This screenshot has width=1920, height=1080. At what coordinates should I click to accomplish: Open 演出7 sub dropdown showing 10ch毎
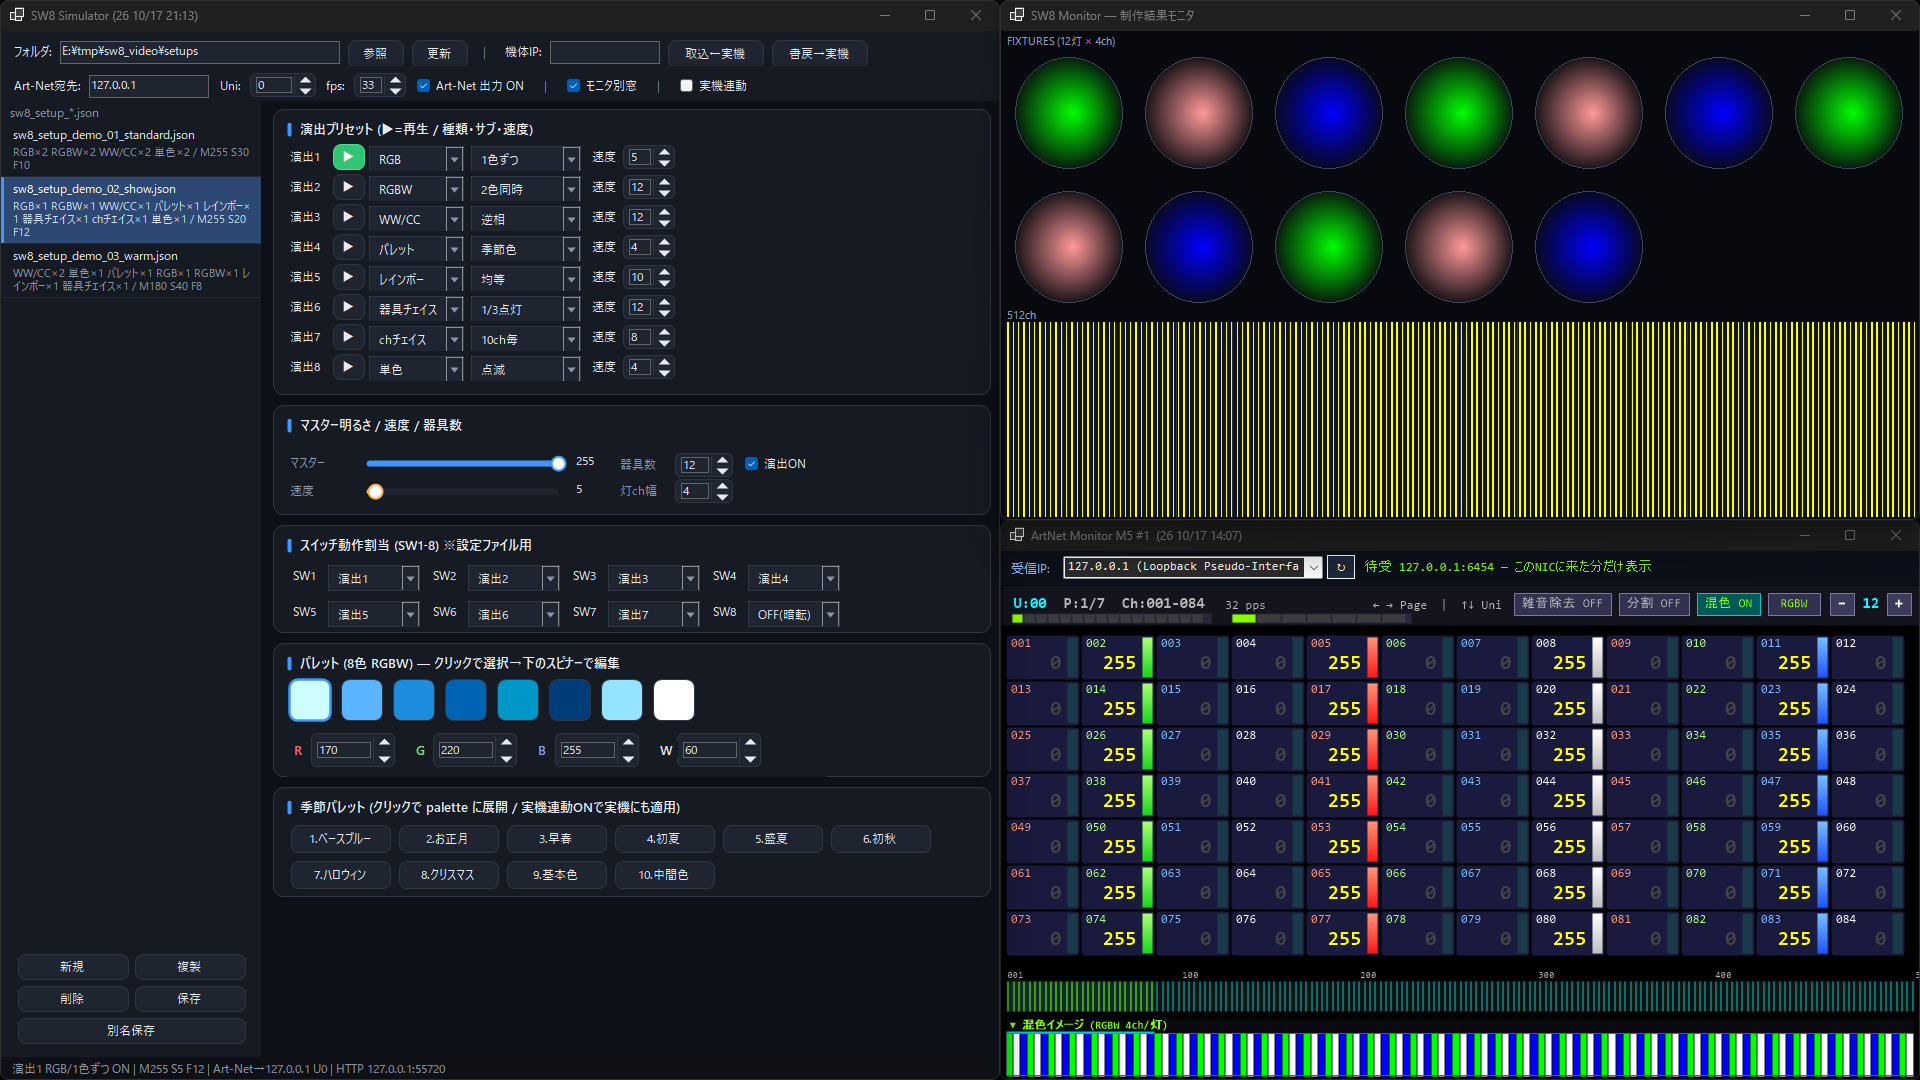point(527,339)
